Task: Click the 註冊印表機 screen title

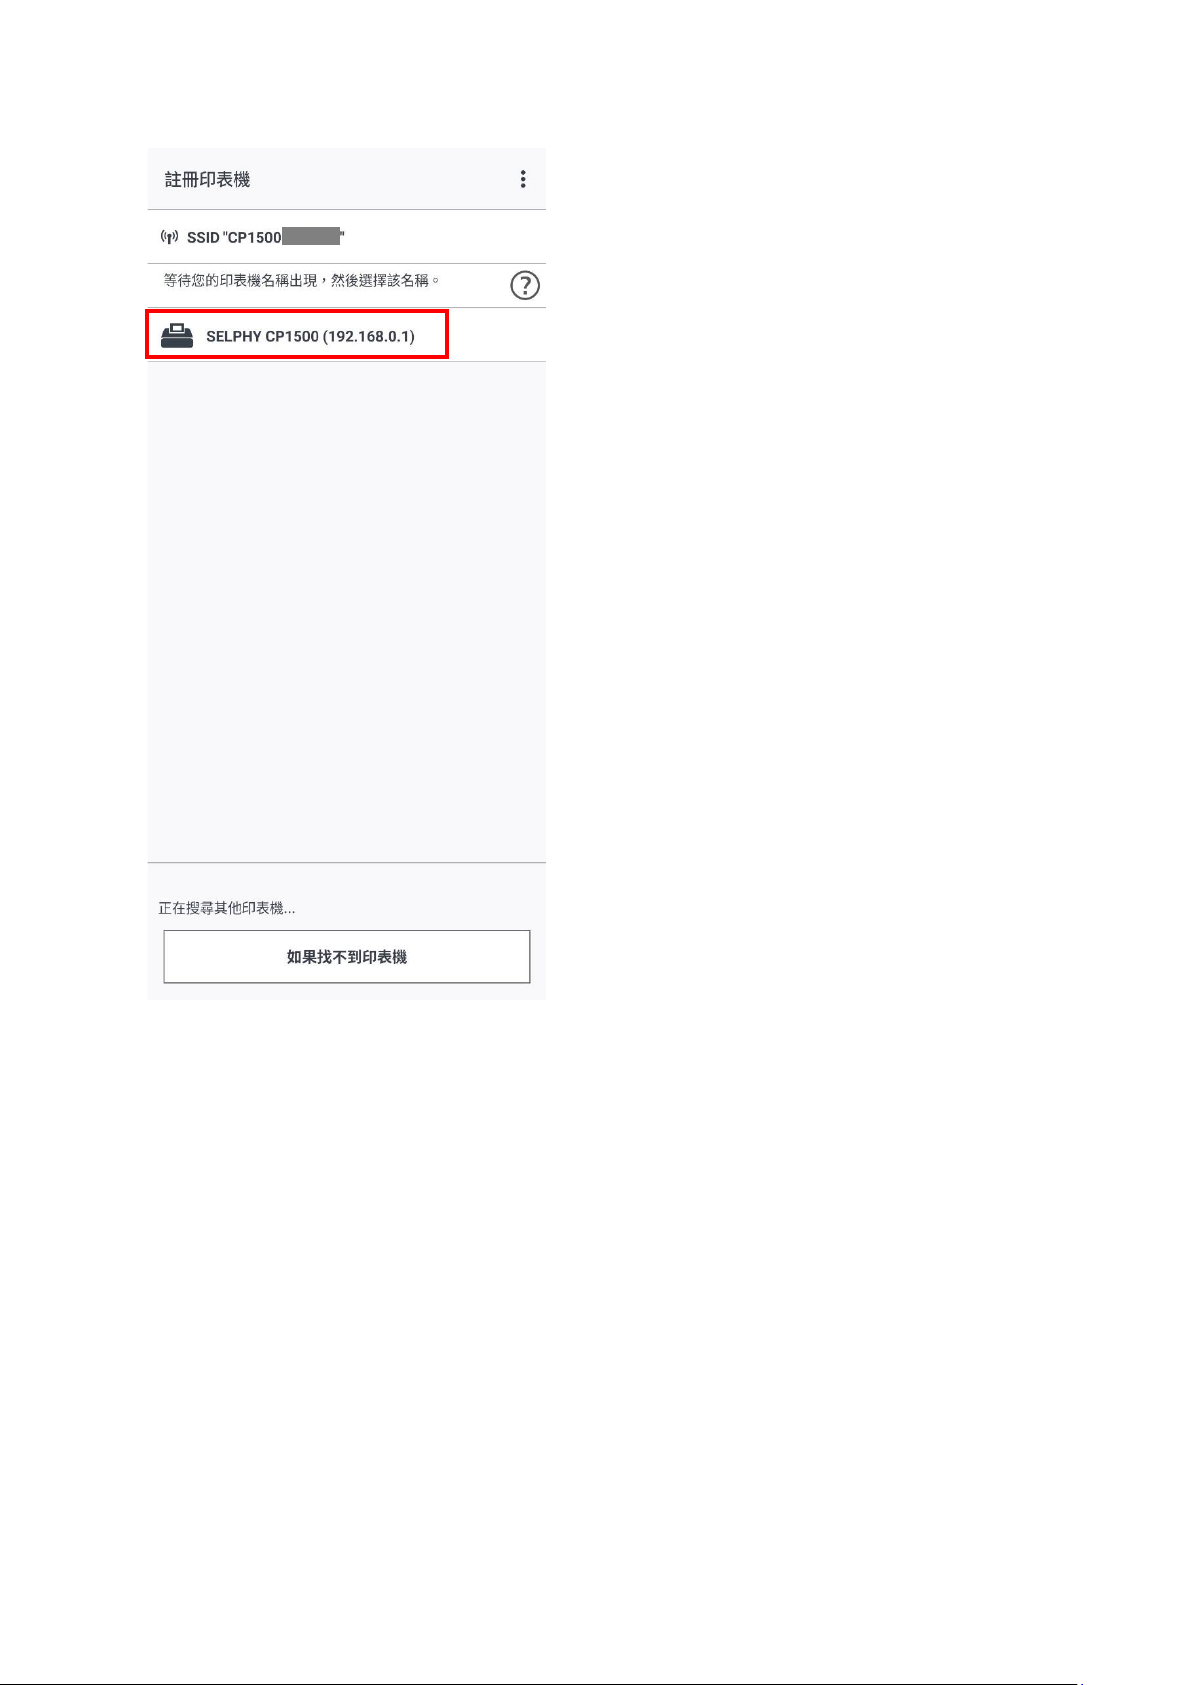Action: point(208,180)
